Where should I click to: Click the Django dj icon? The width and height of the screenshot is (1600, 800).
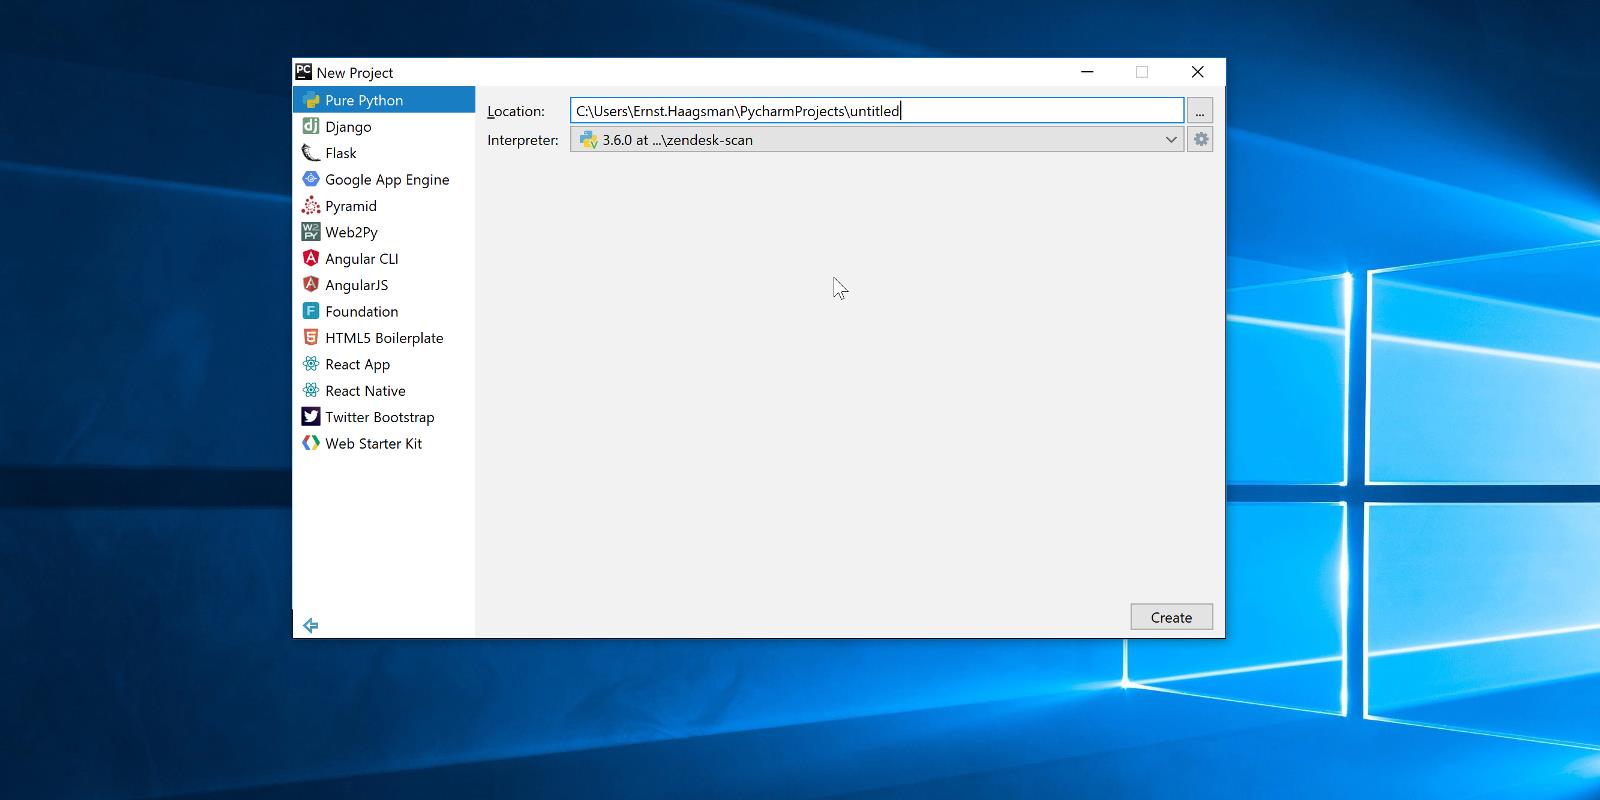[311, 126]
